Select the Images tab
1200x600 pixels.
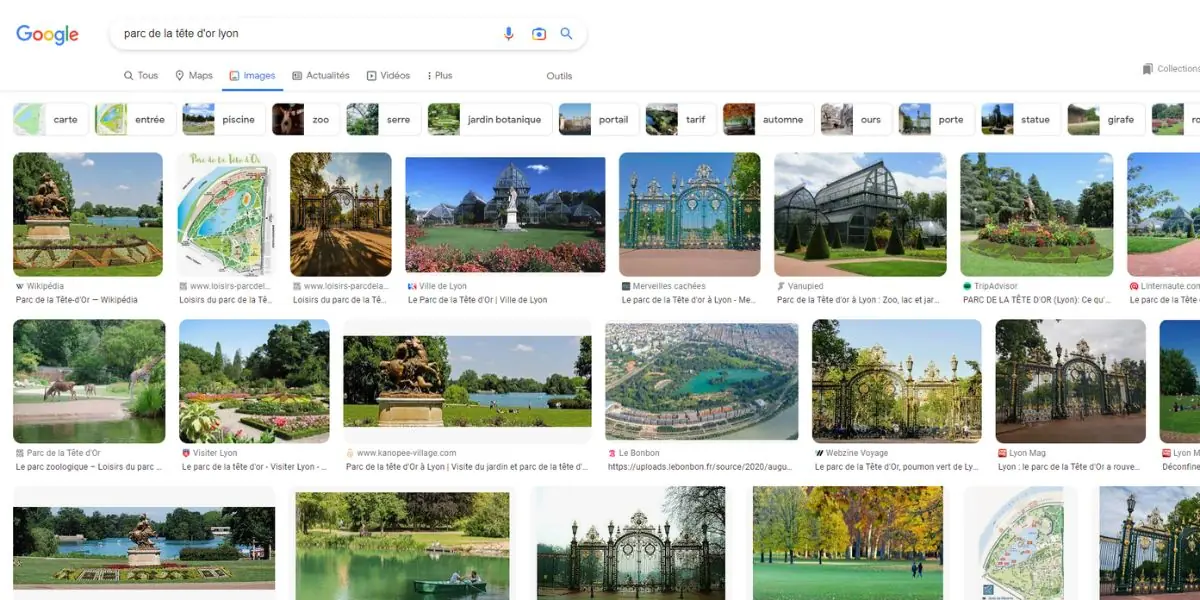click(252, 76)
